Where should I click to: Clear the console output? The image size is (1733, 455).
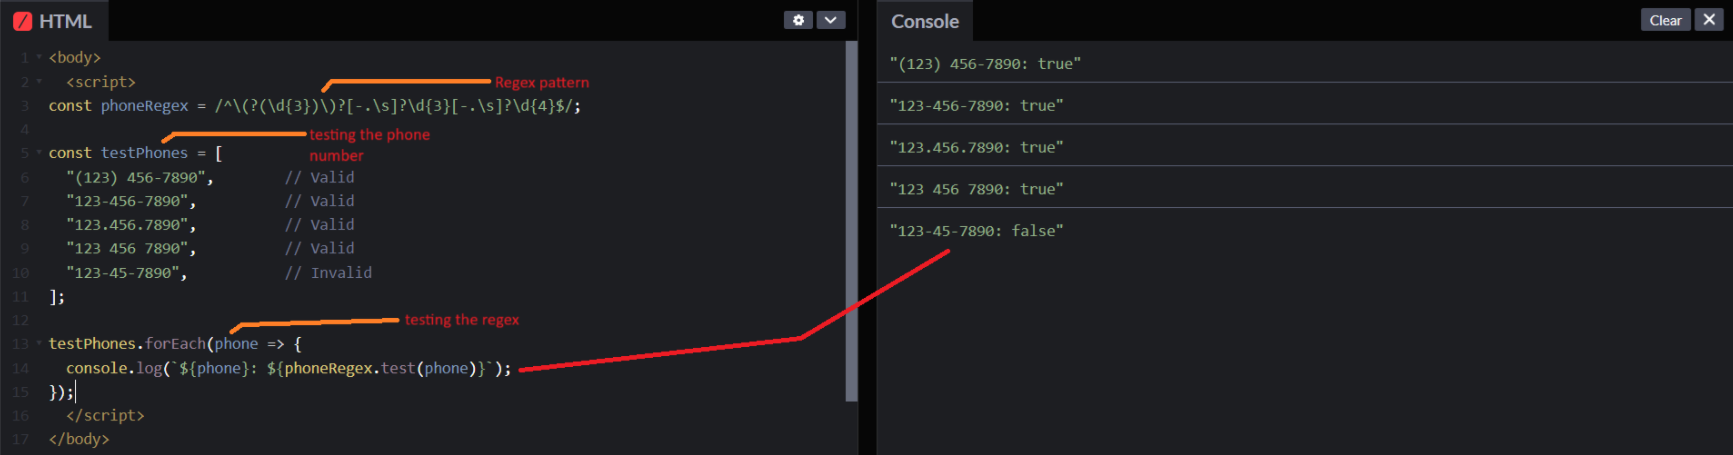click(1665, 20)
